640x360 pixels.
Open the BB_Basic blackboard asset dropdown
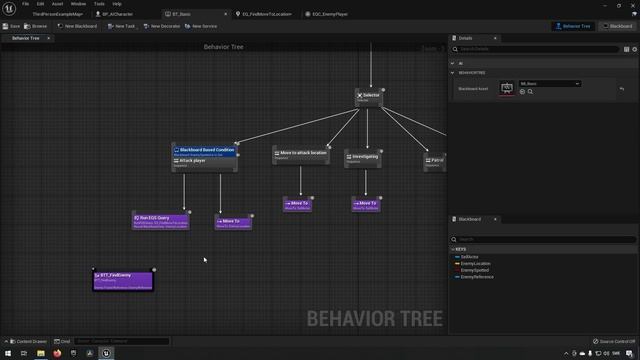point(550,84)
